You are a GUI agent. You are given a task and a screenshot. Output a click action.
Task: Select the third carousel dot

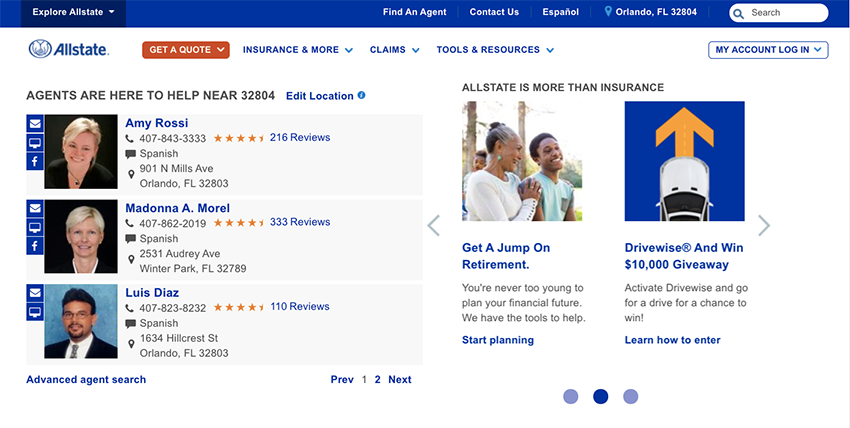tap(630, 397)
